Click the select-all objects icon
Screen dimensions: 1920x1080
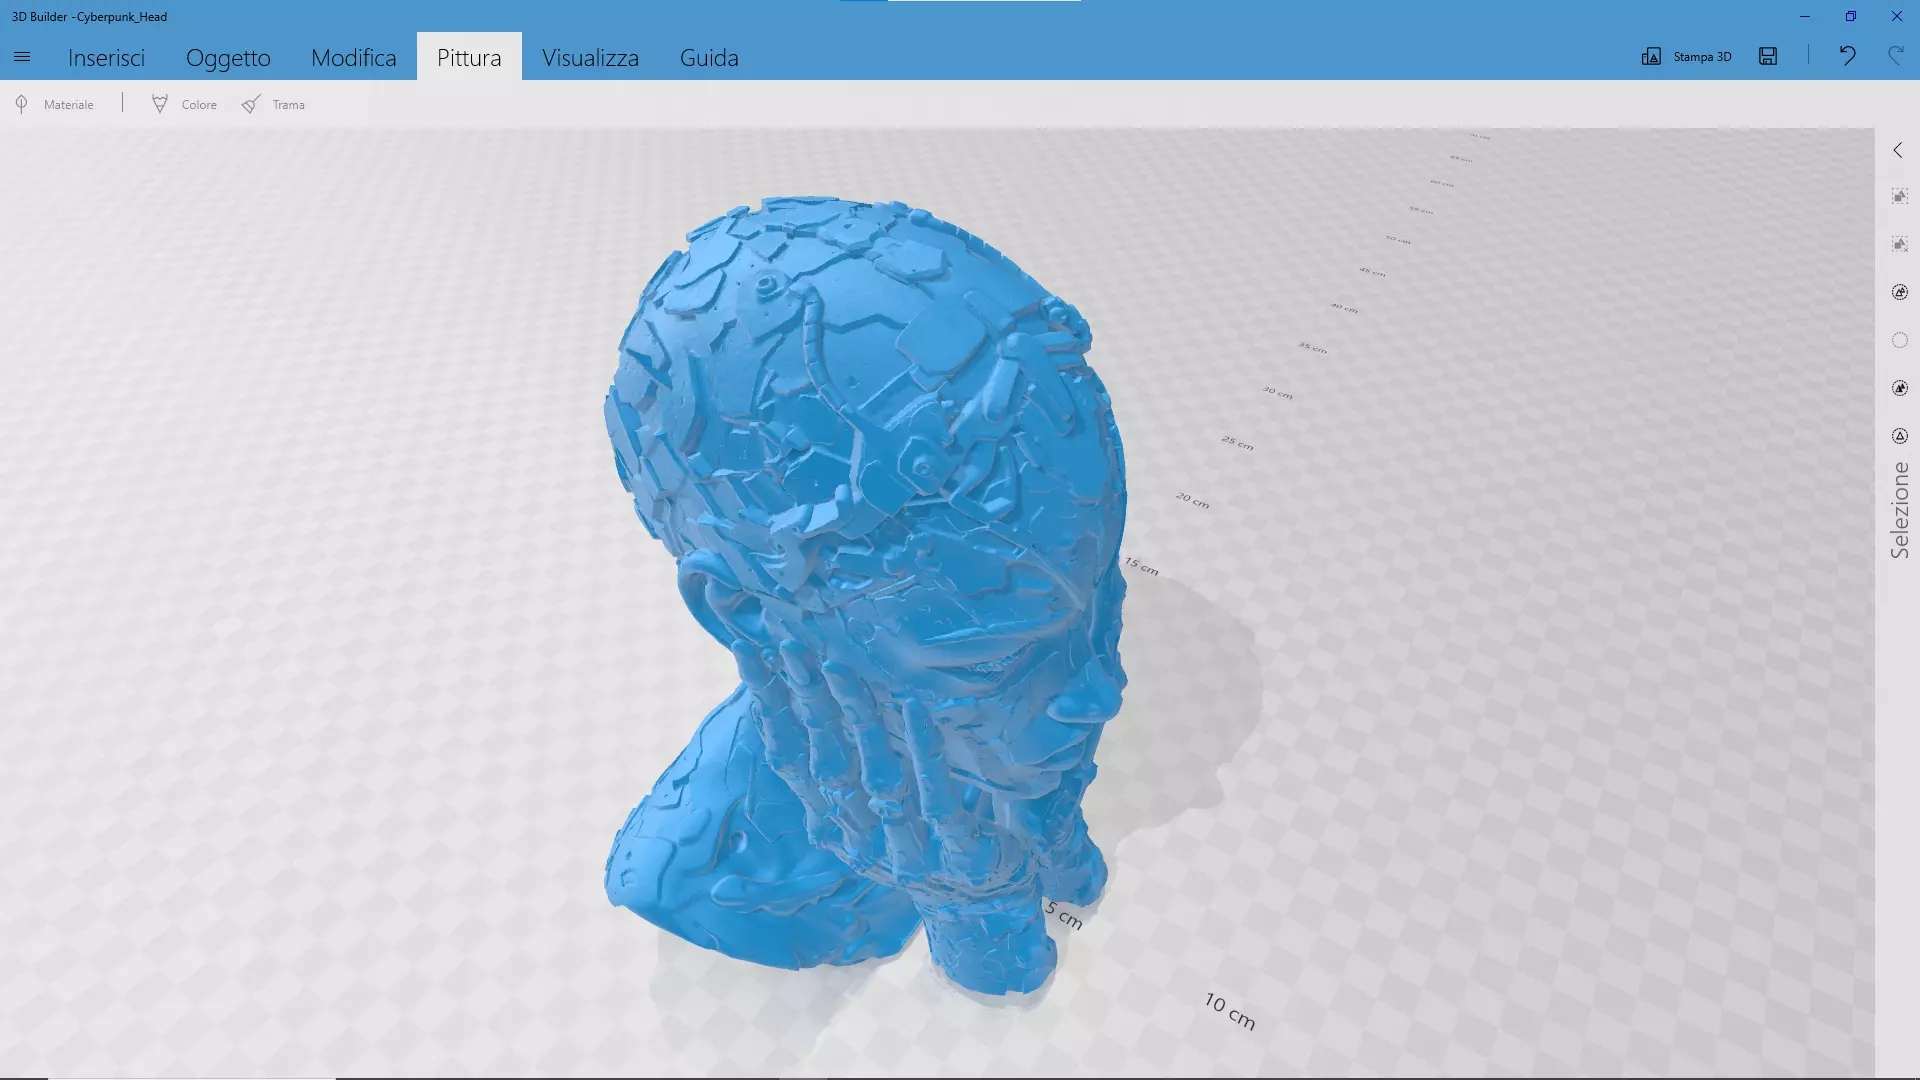pyautogui.click(x=1900, y=196)
